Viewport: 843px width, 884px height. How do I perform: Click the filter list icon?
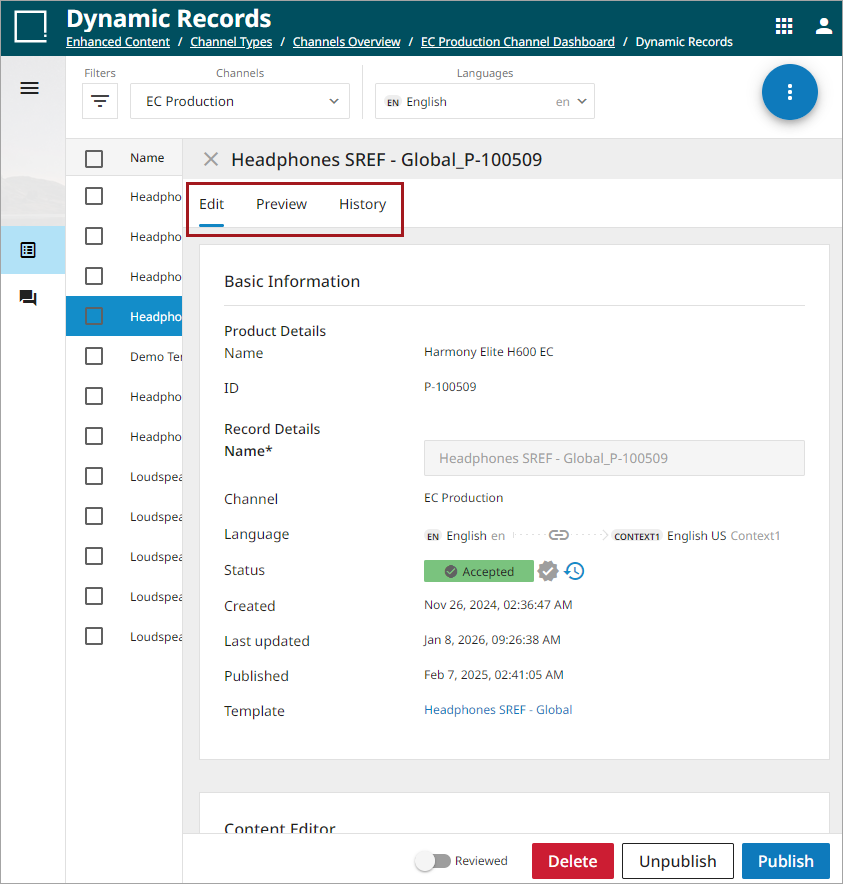(x=100, y=101)
